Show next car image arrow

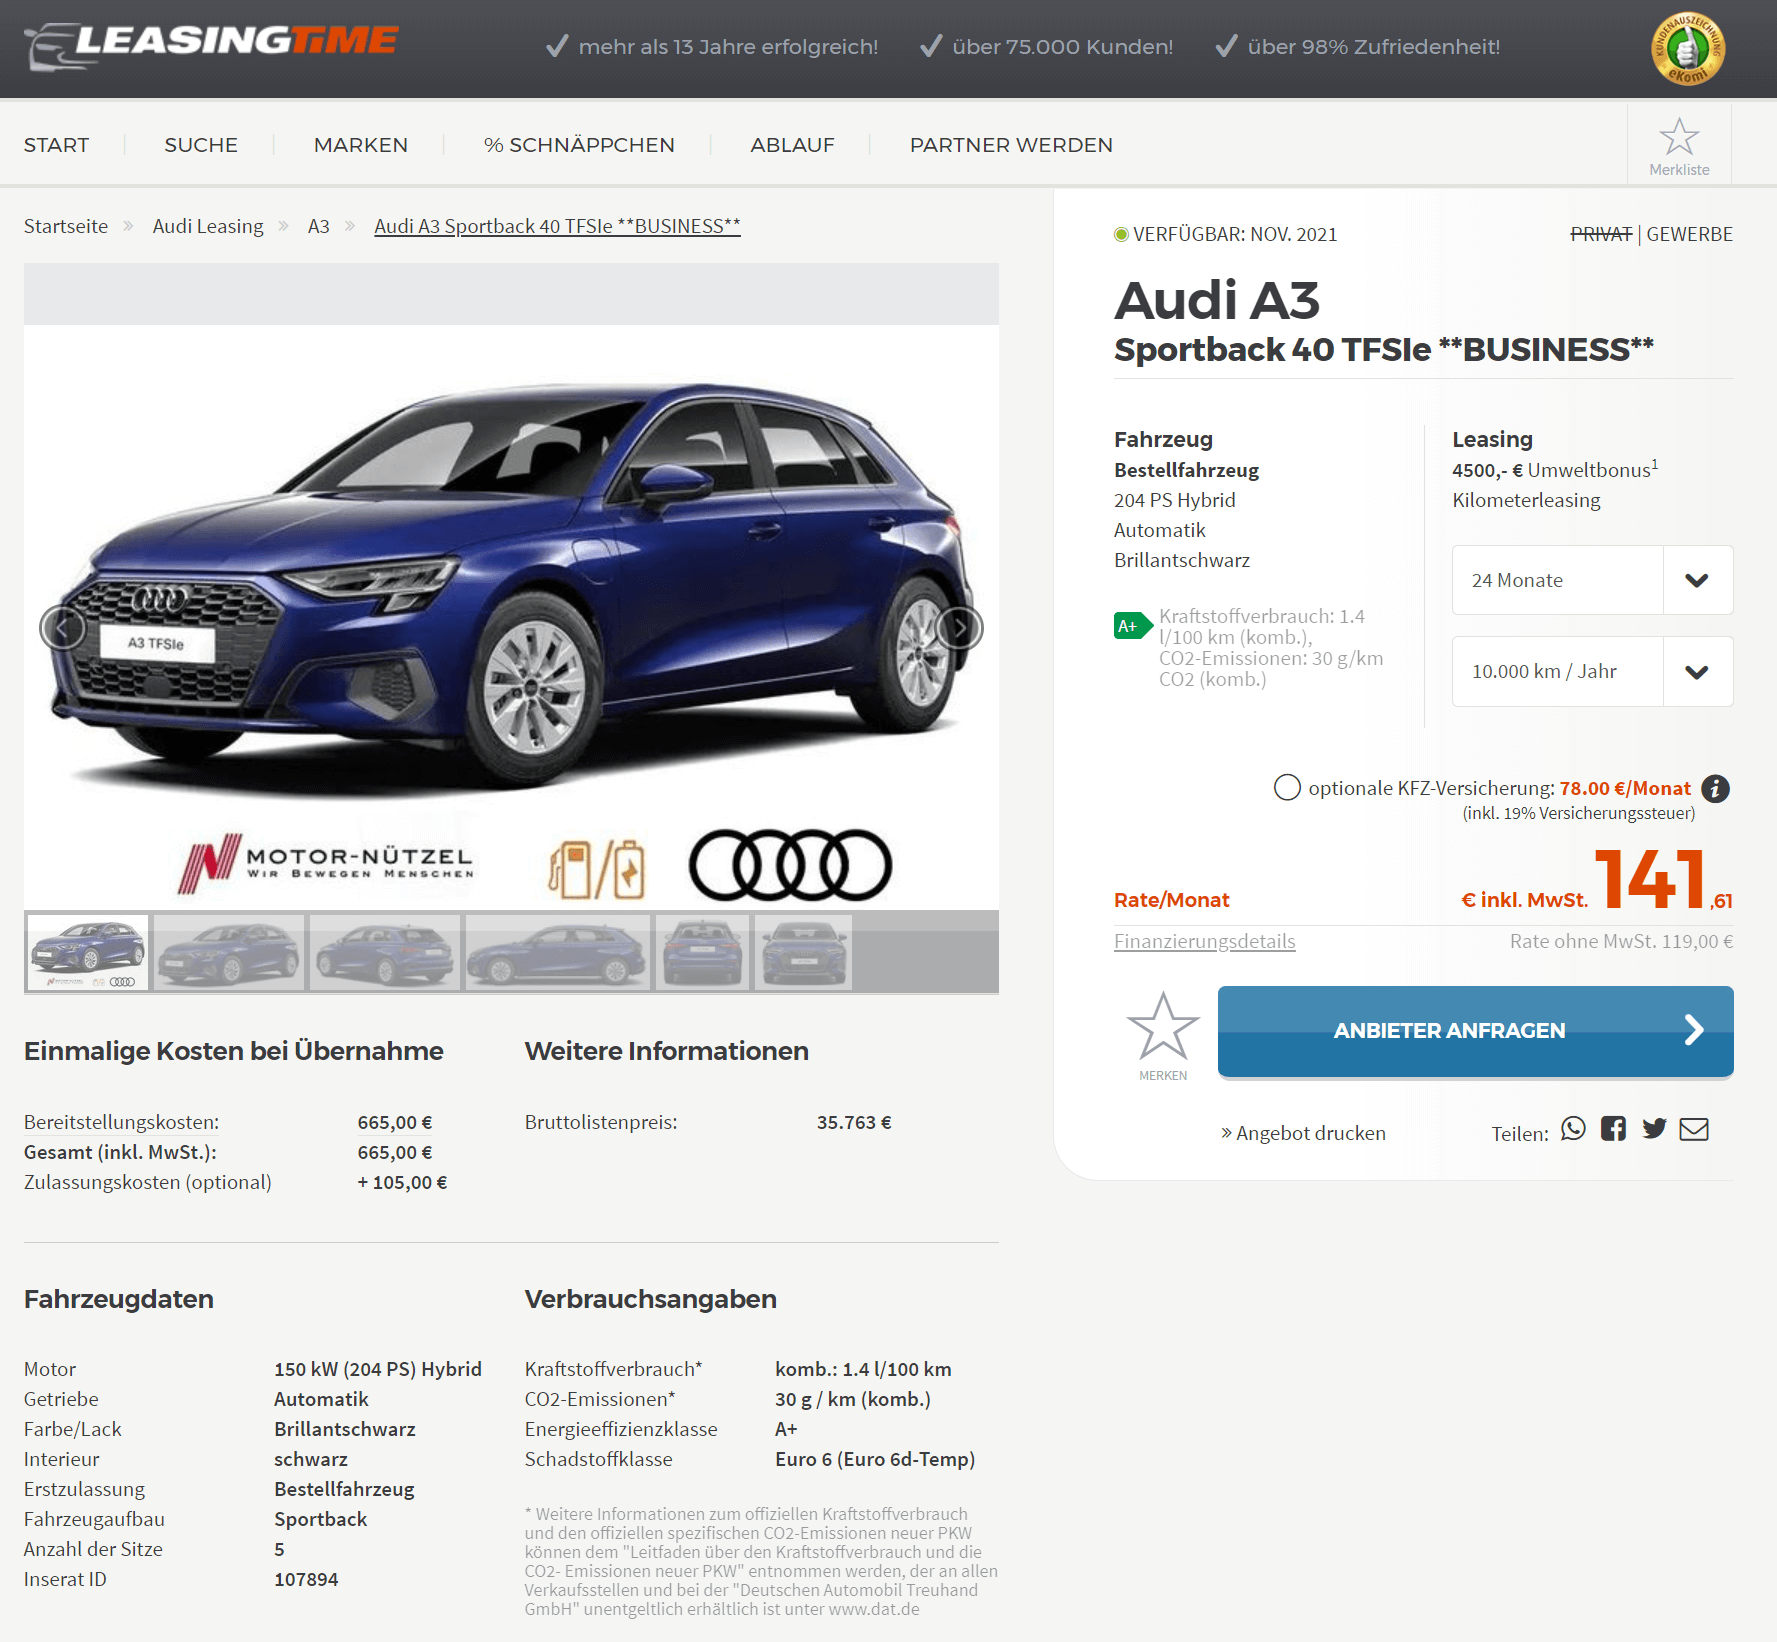tap(959, 628)
